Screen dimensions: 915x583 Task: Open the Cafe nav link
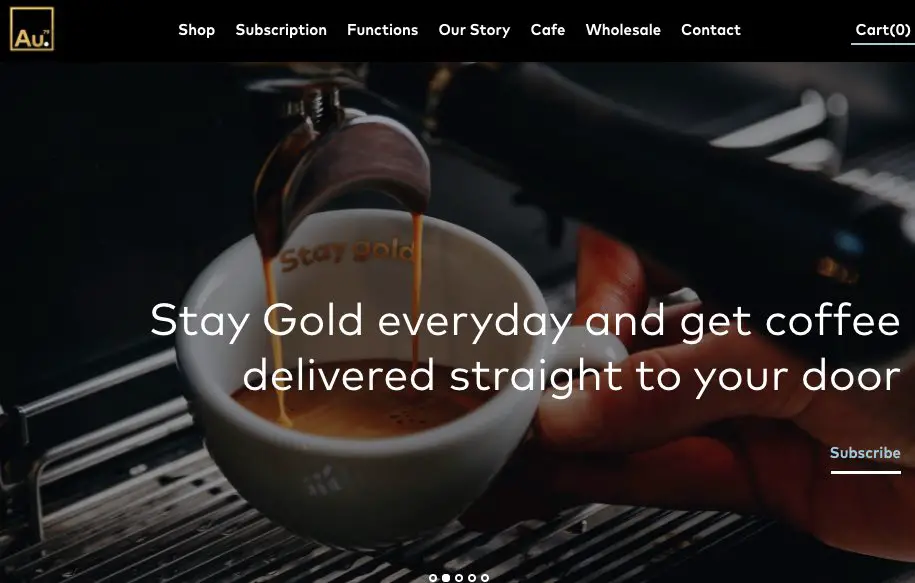tap(548, 30)
